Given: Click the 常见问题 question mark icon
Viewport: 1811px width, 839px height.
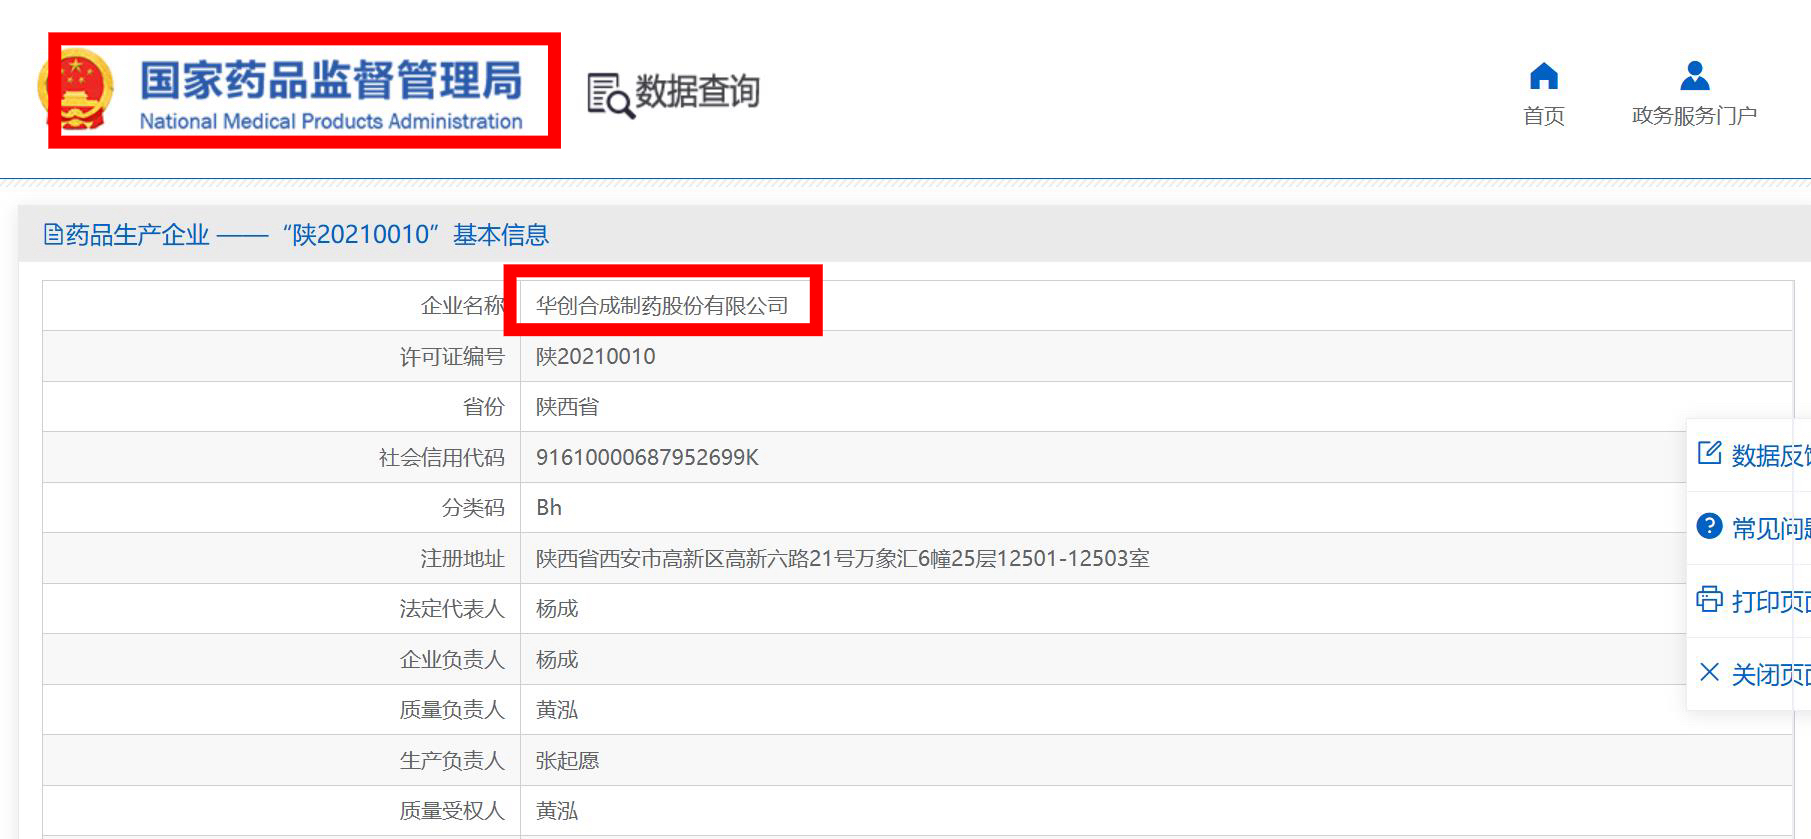Looking at the screenshot, I should [1710, 526].
